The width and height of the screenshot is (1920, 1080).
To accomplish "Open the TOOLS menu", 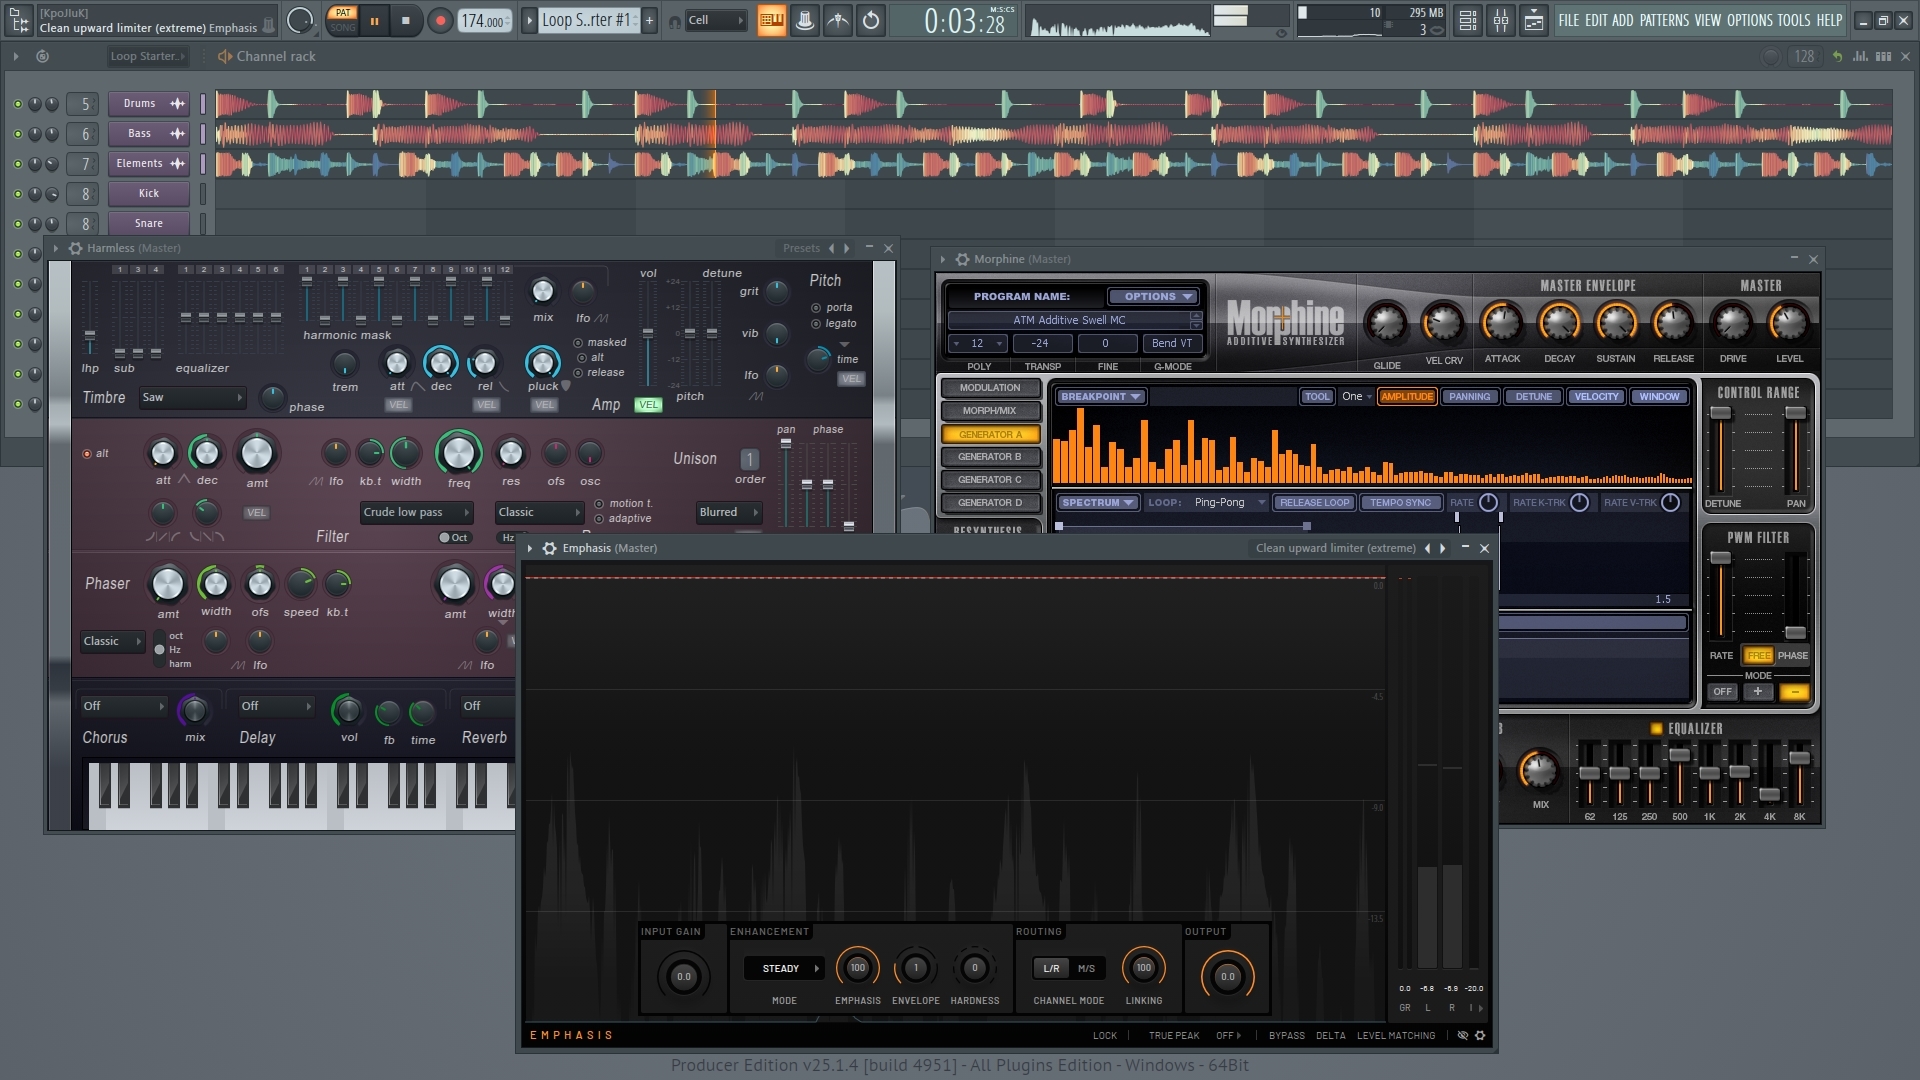I will (x=1793, y=20).
